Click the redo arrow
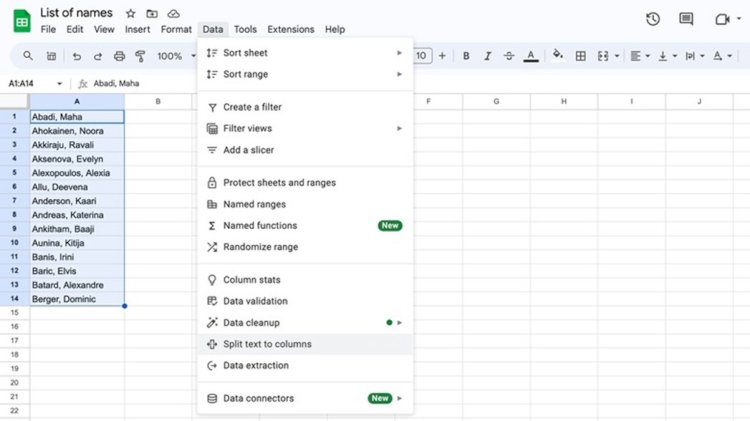This screenshot has width=750, height=421. (x=98, y=56)
